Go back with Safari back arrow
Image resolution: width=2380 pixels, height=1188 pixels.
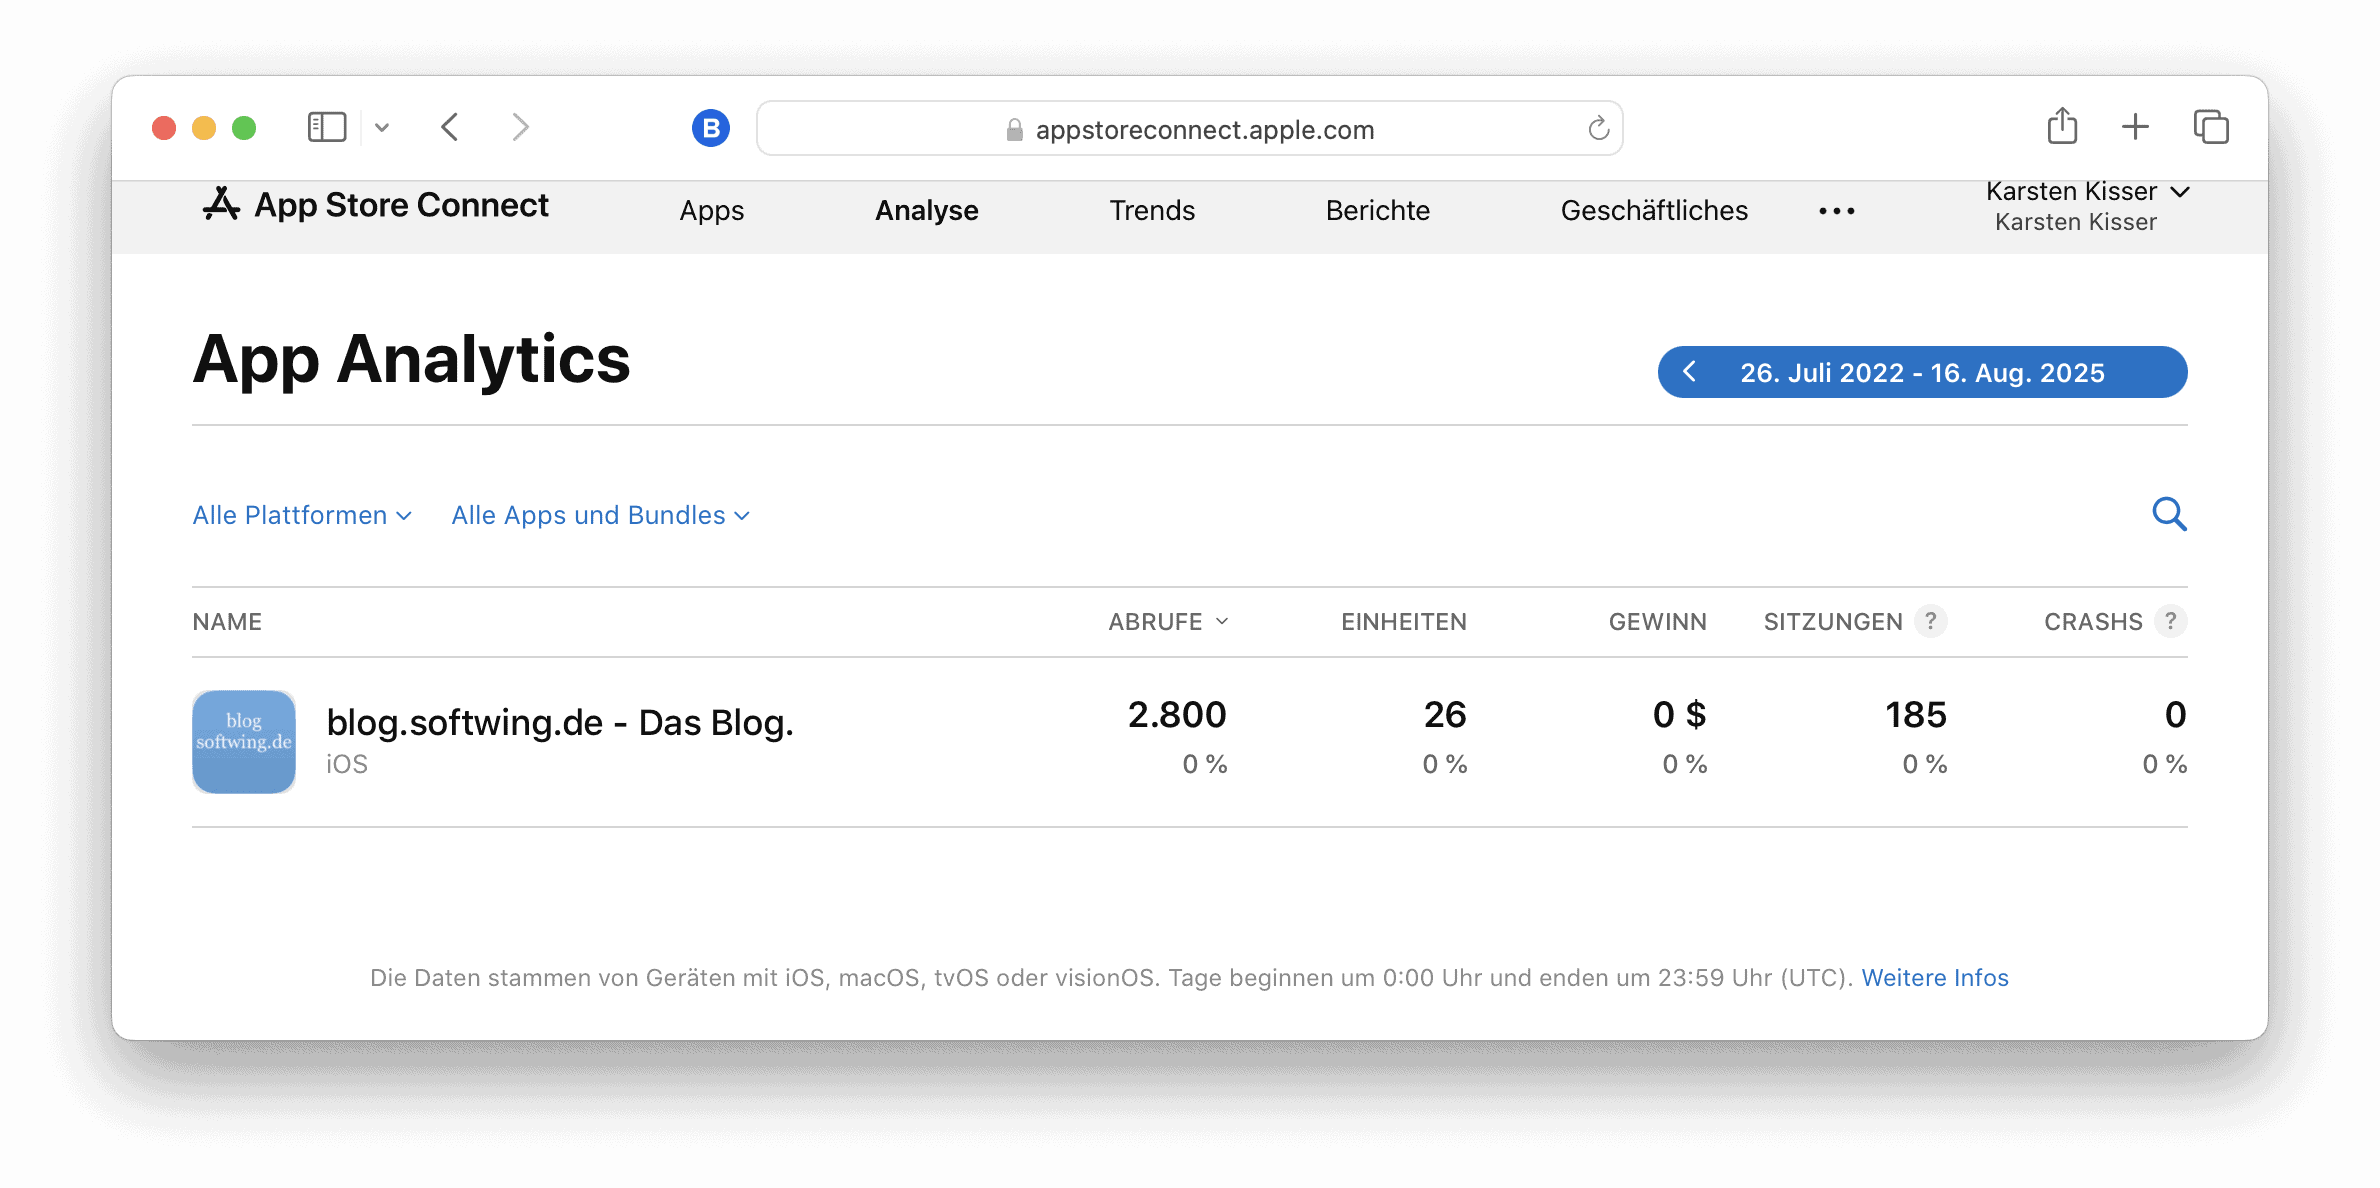point(450,127)
